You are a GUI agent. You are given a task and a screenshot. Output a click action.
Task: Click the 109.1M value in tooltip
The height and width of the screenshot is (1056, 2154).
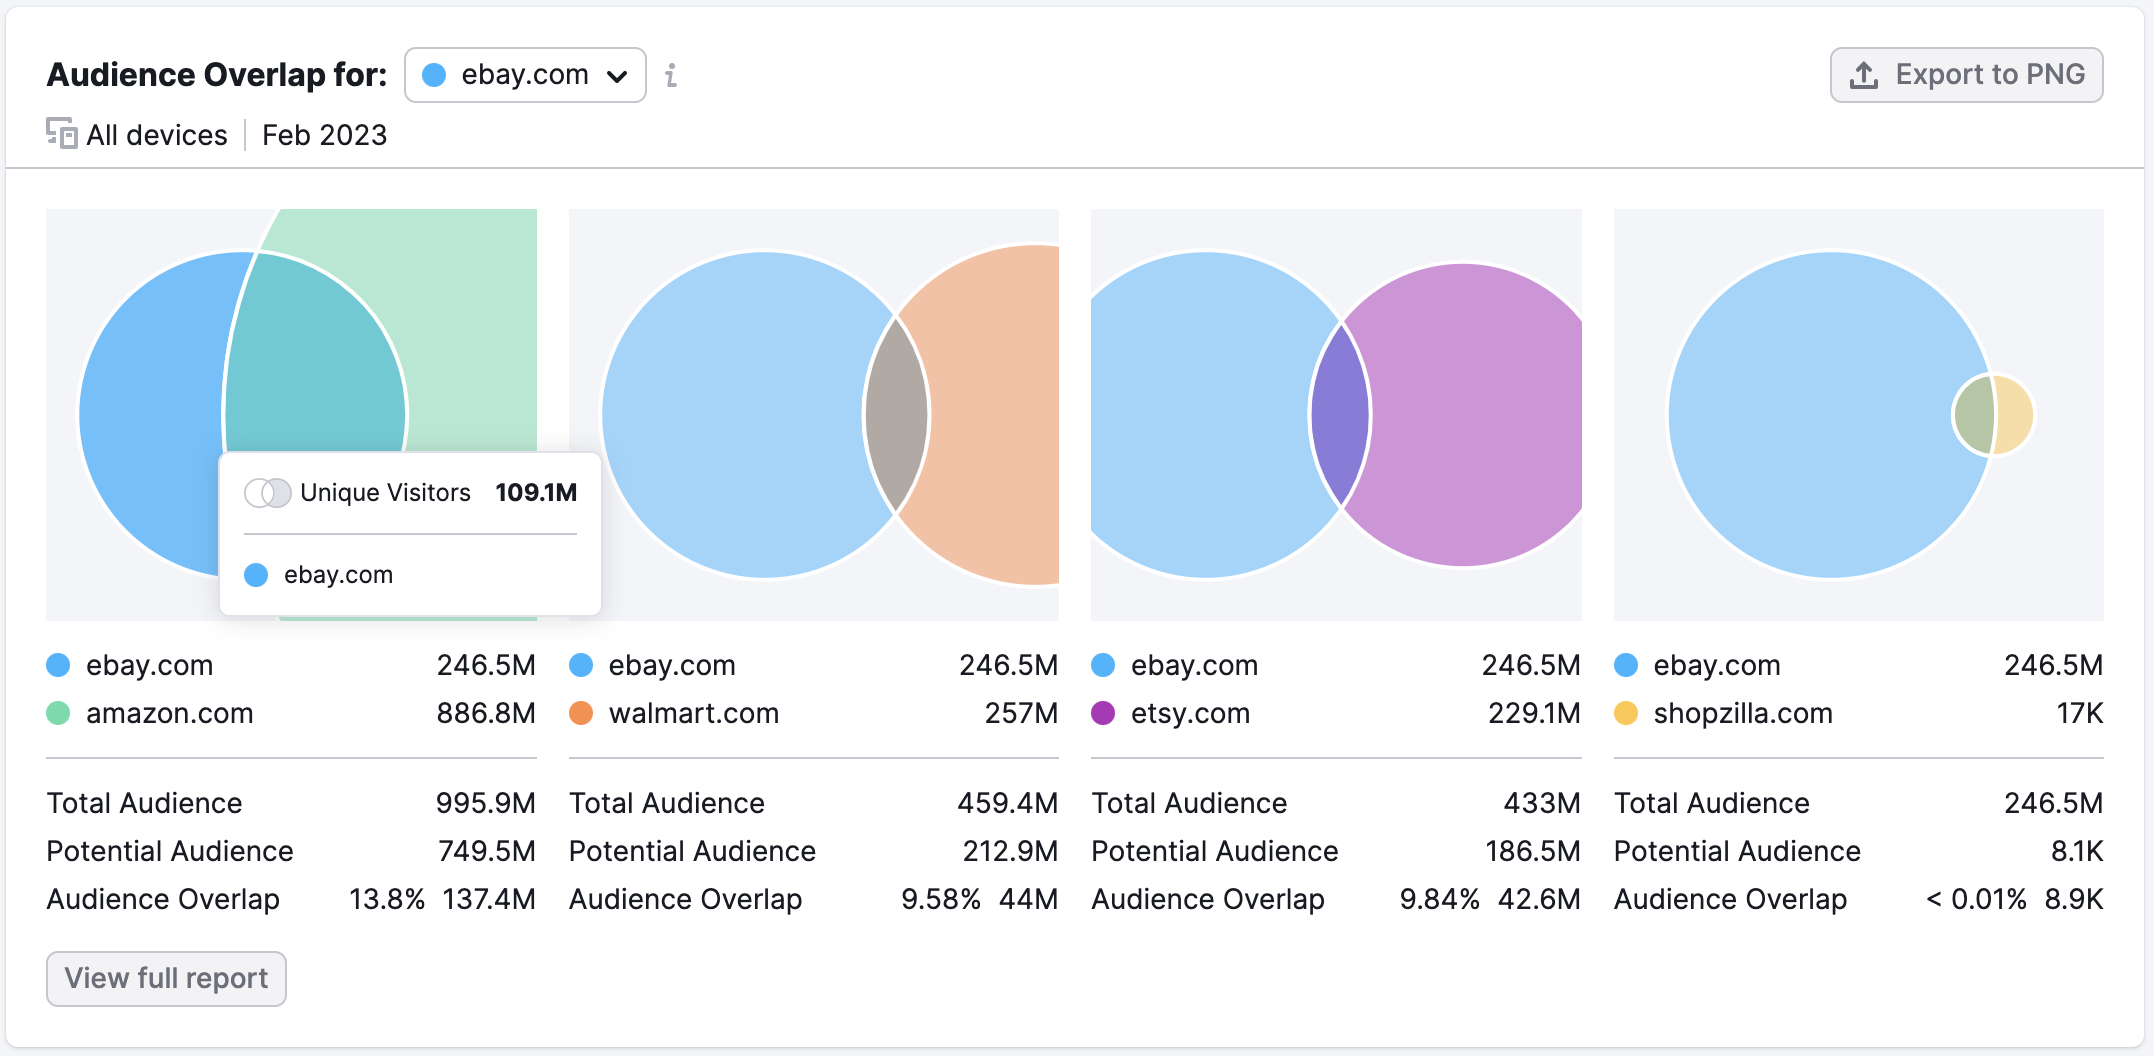tap(536, 492)
